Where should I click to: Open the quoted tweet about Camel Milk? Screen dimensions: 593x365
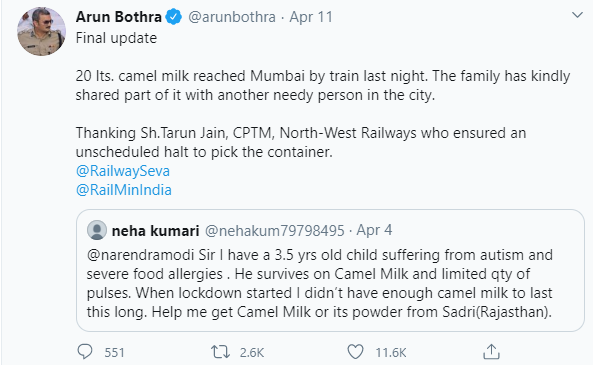[x=331, y=270]
